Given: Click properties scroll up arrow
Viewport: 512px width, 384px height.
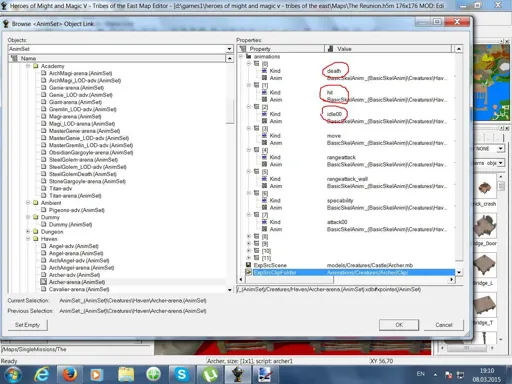Looking at the screenshot, I should [x=459, y=49].
